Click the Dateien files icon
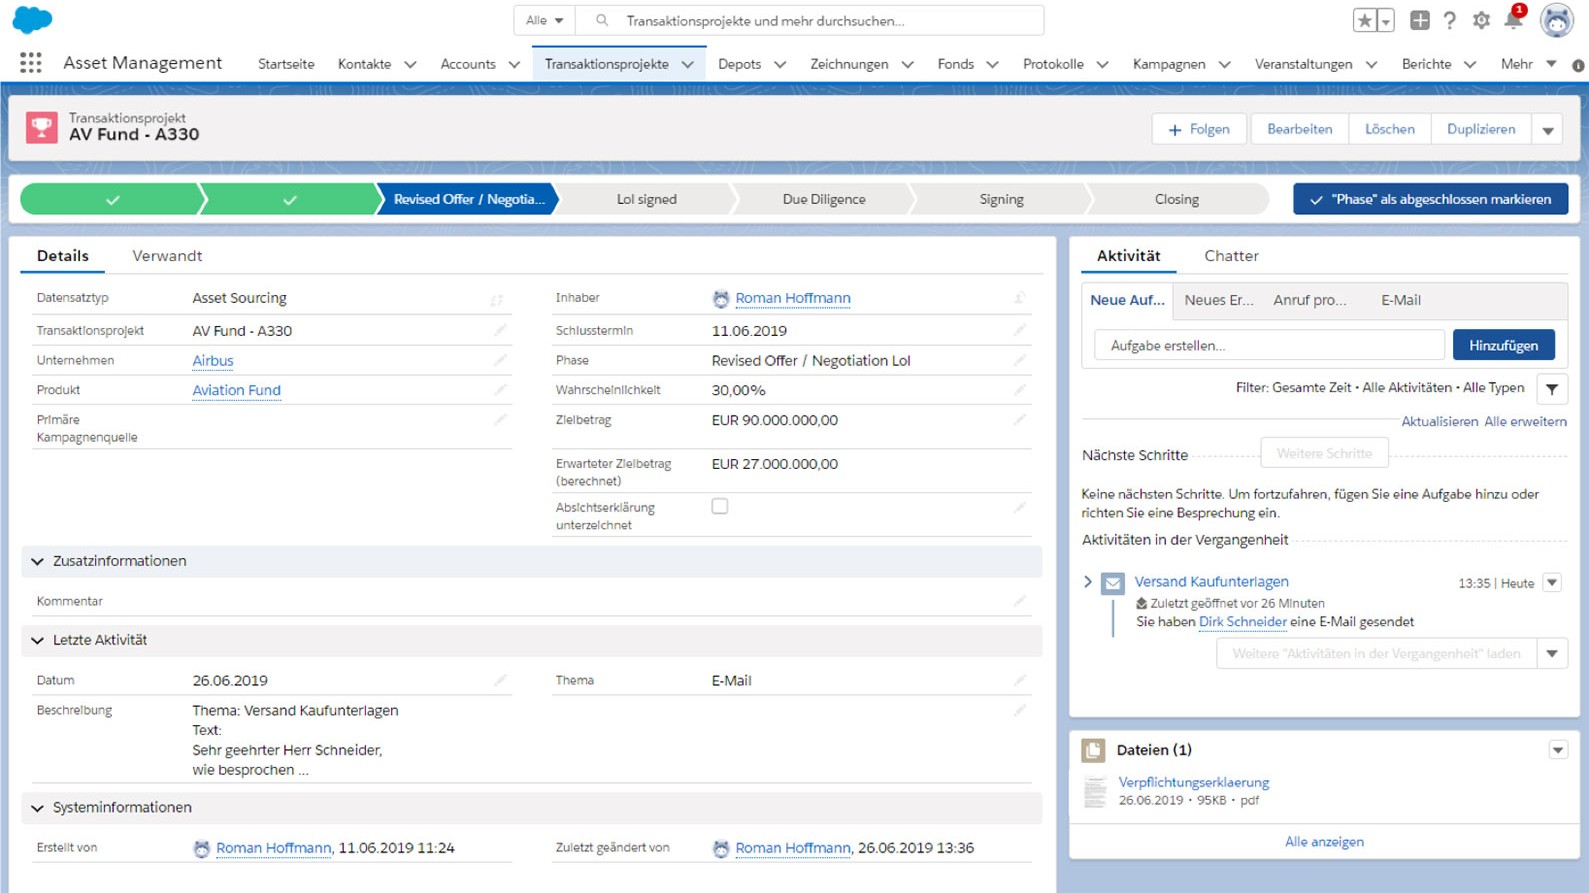The height and width of the screenshot is (893, 1589). [1094, 750]
